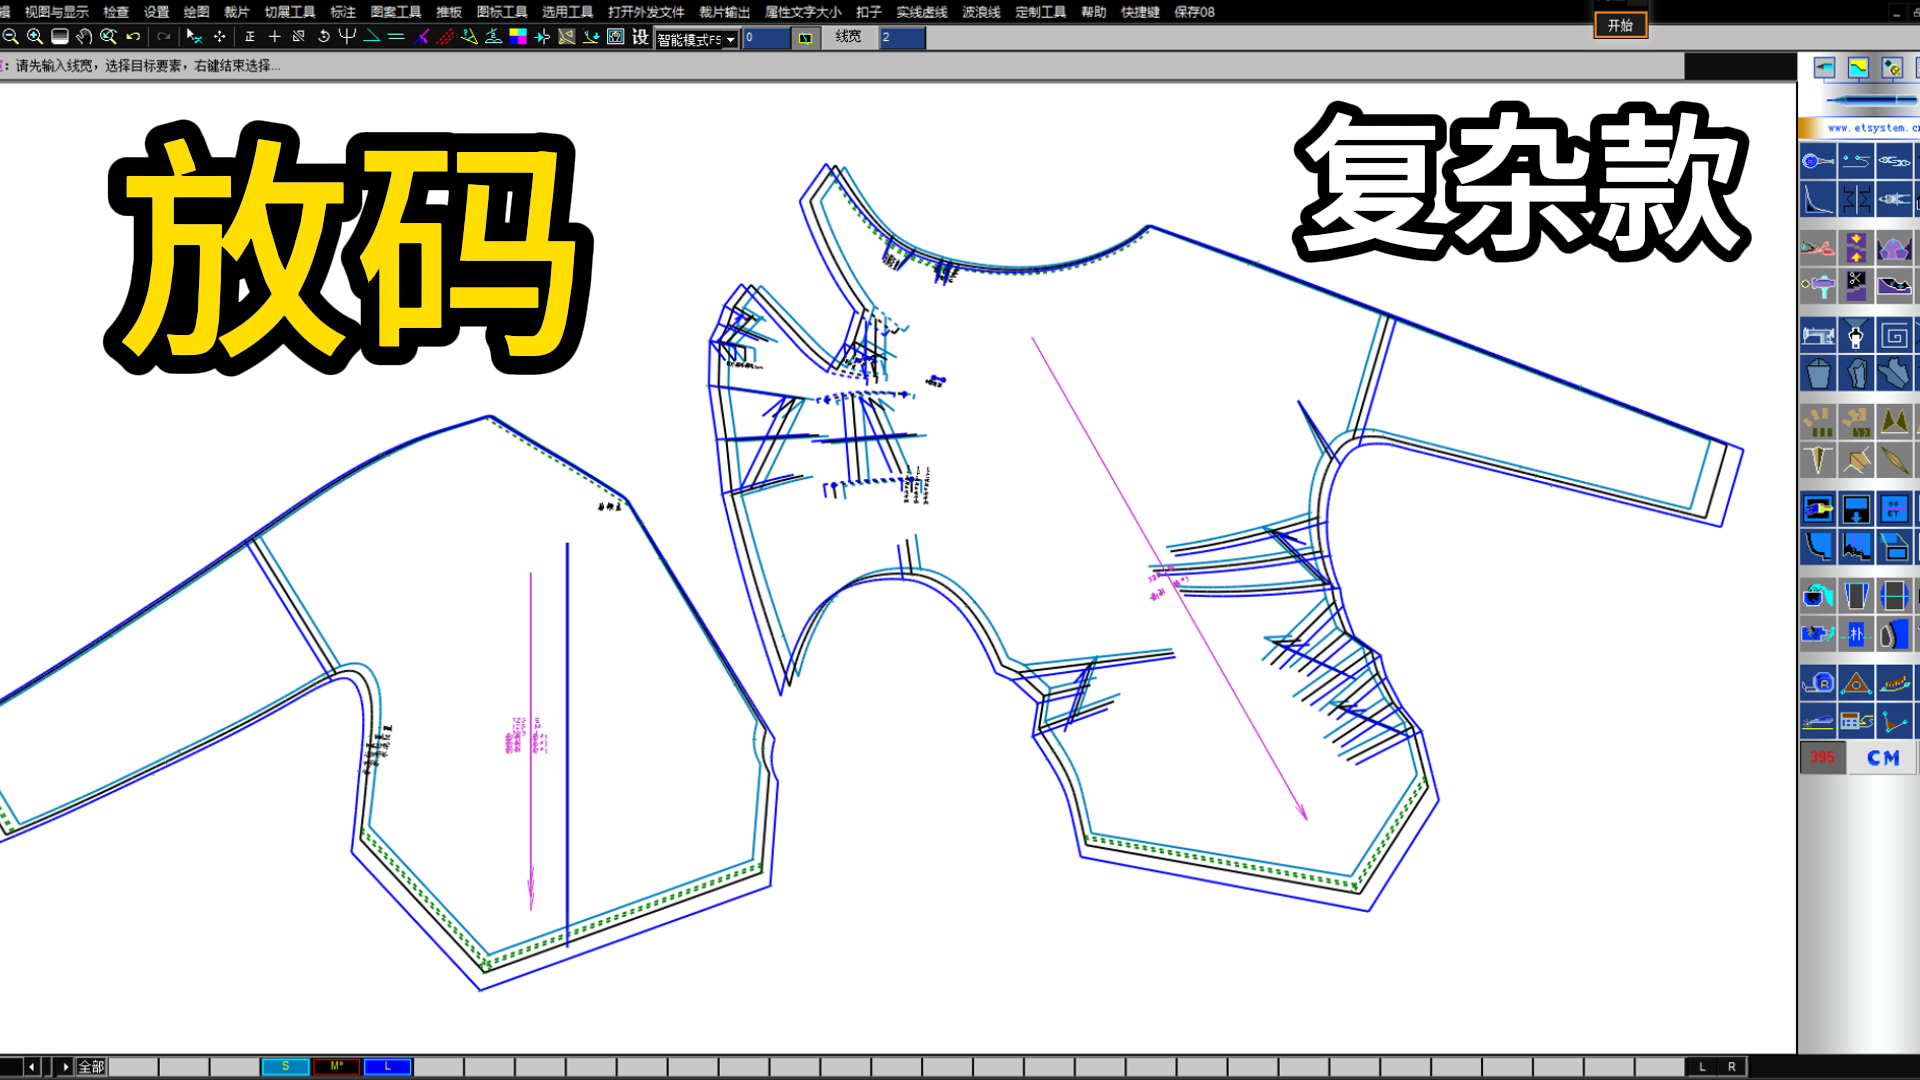Click the left arrow in bottom size bar

pyautogui.click(x=31, y=1066)
